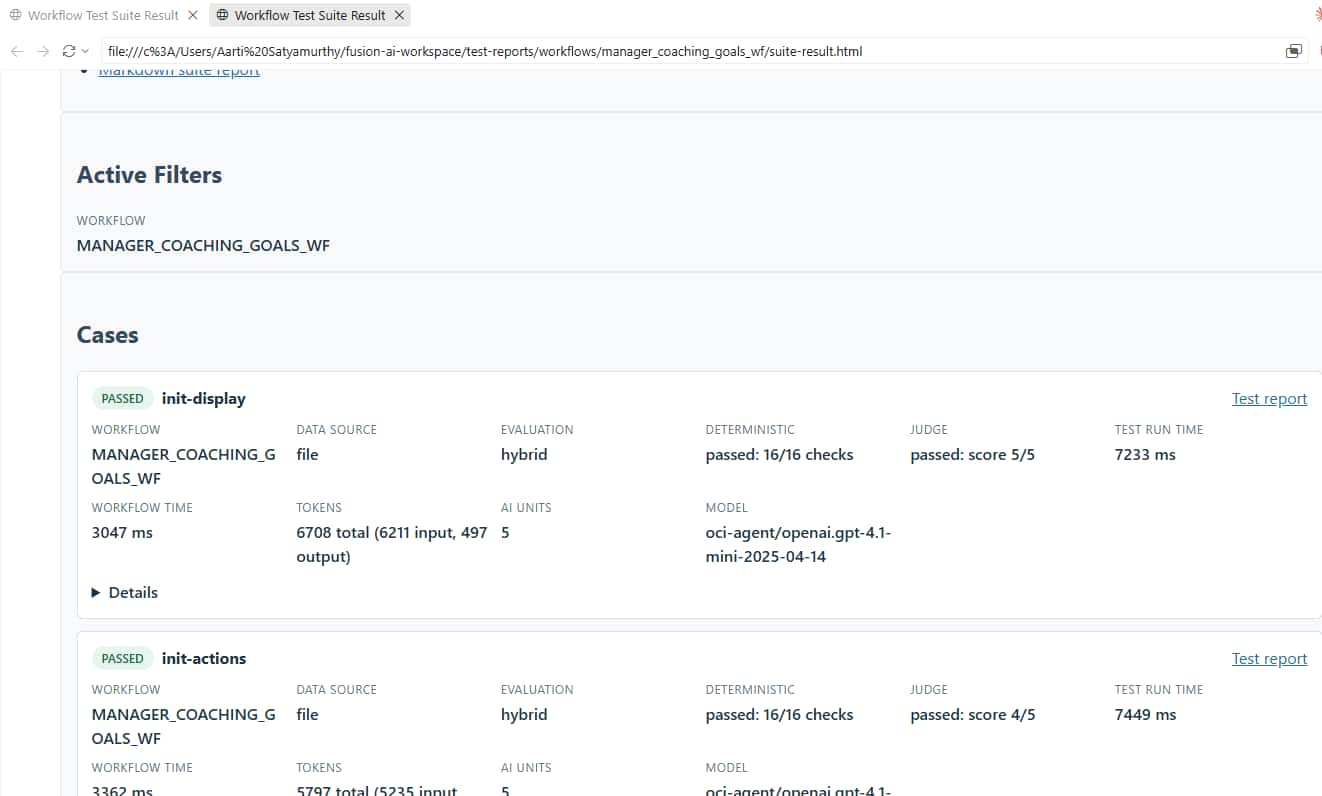Click the PASSED badge on init-display
Image resolution: width=1322 pixels, height=796 pixels.
pyautogui.click(x=123, y=398)
